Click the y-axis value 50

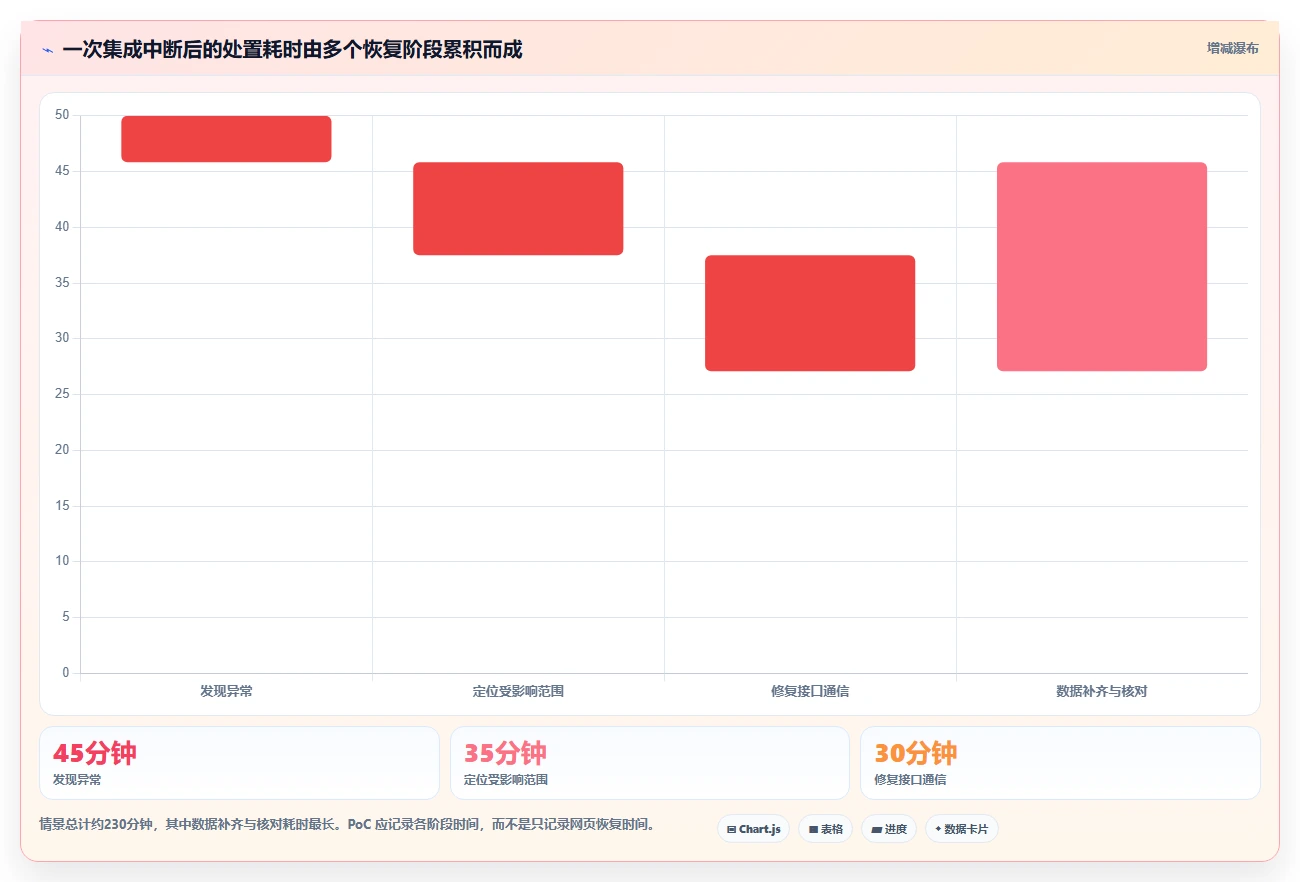pyautogui.click(x=62, y=115)
